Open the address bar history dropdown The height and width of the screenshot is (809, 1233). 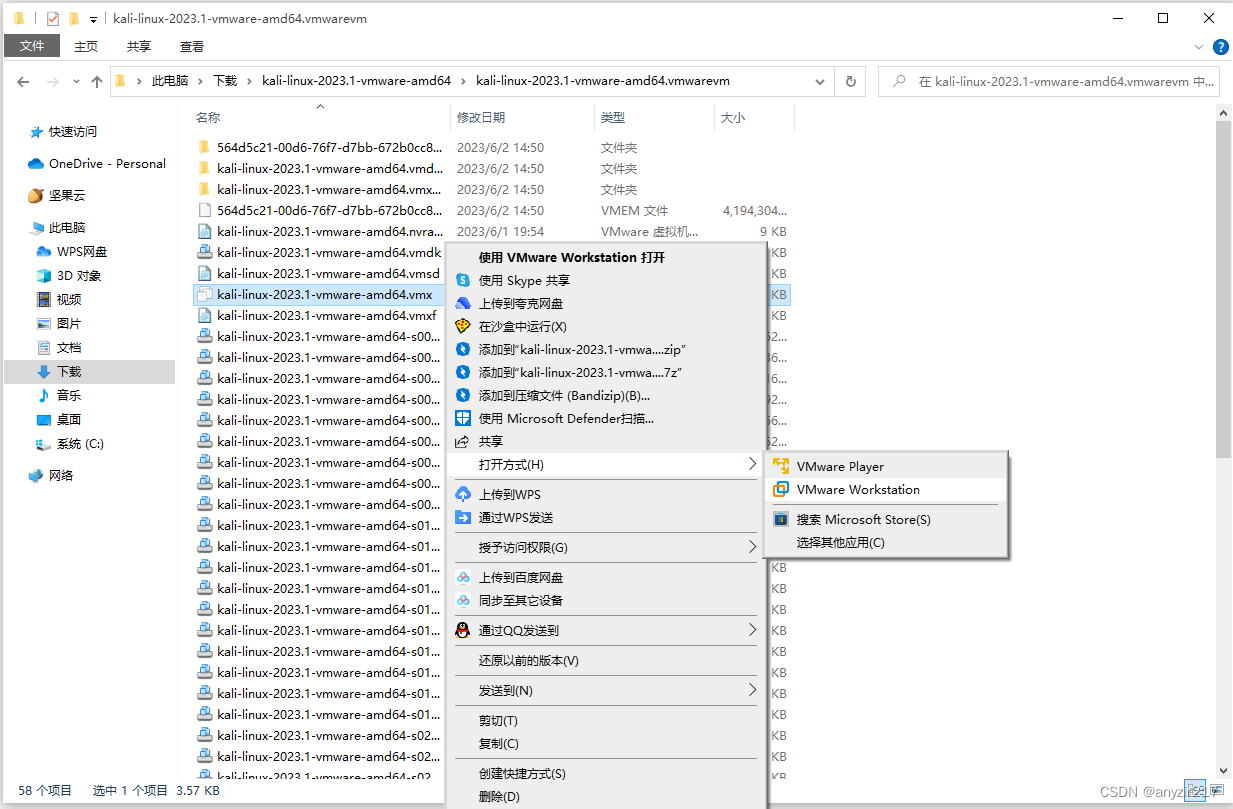point(822,82)
